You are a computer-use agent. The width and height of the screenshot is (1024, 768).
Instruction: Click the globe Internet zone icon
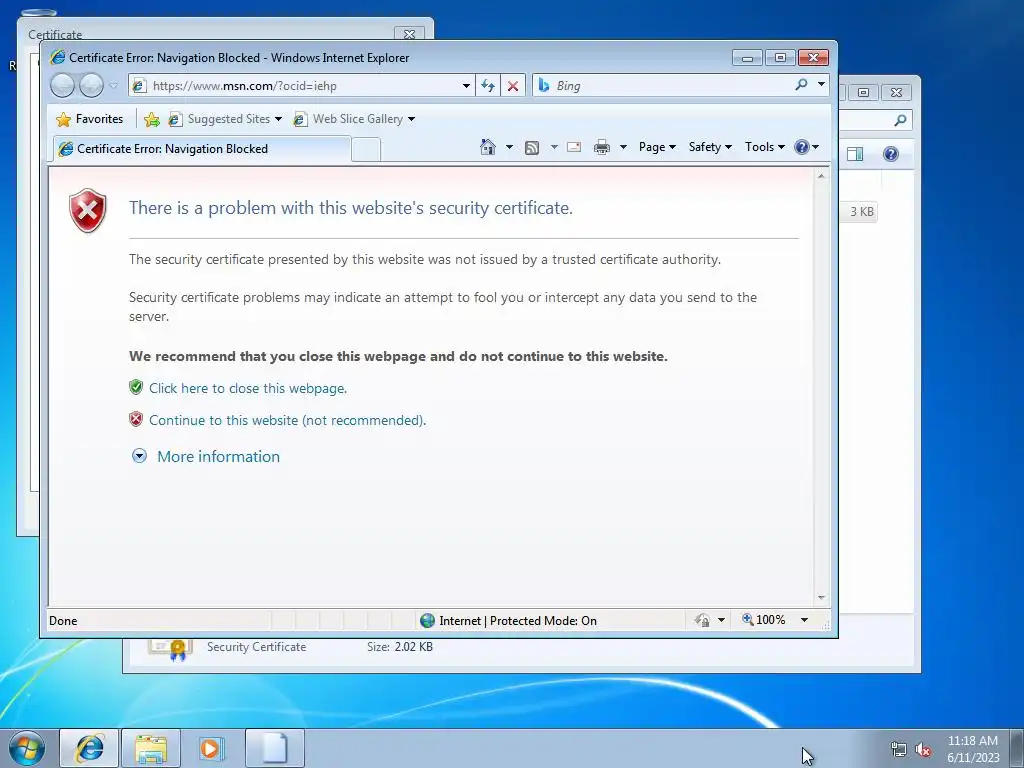[x=428, y=620]
